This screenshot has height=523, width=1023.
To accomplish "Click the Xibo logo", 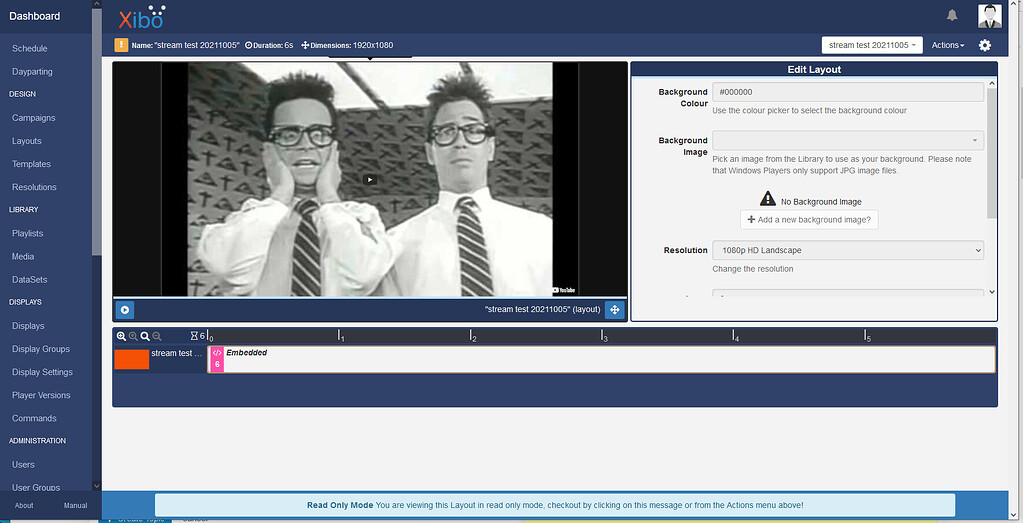I will [x=142, y=17].
